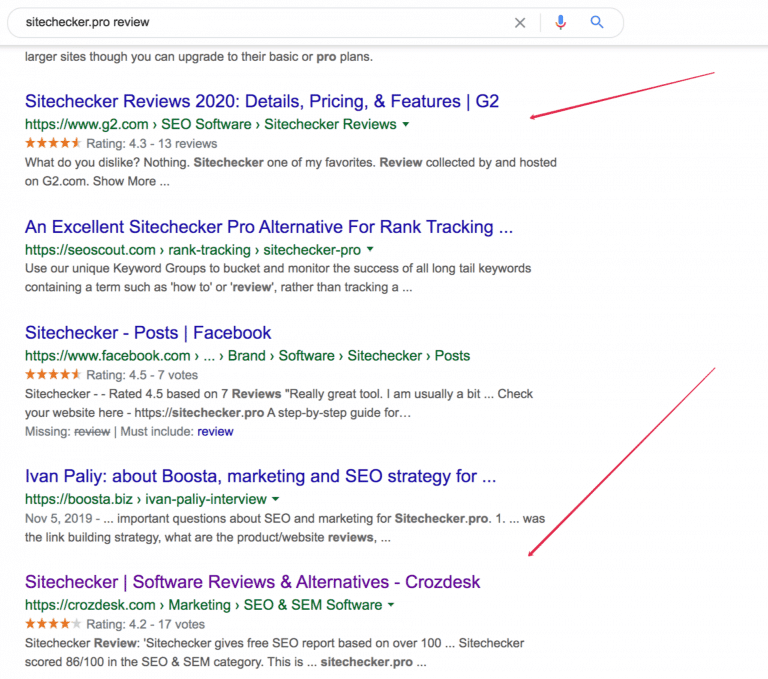Click the https://seoscout.com breadcrumb URL

point(192,250)
